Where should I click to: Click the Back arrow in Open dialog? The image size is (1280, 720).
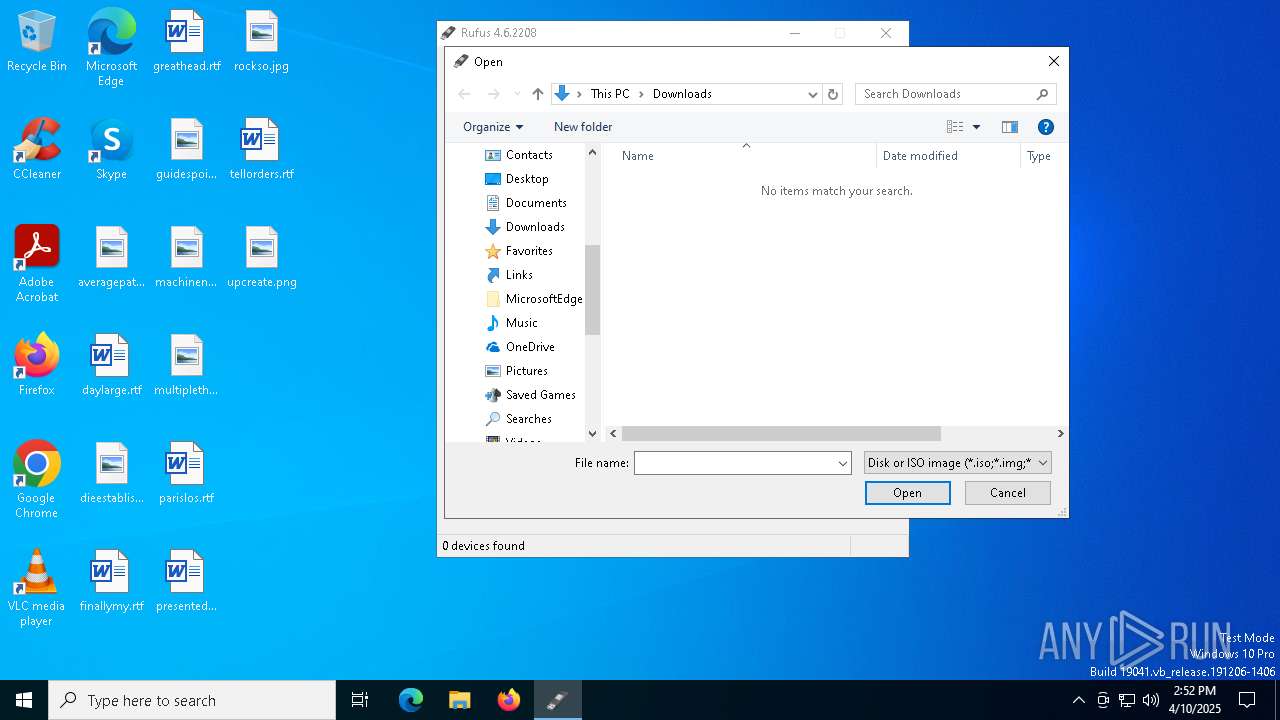(464, 94)
